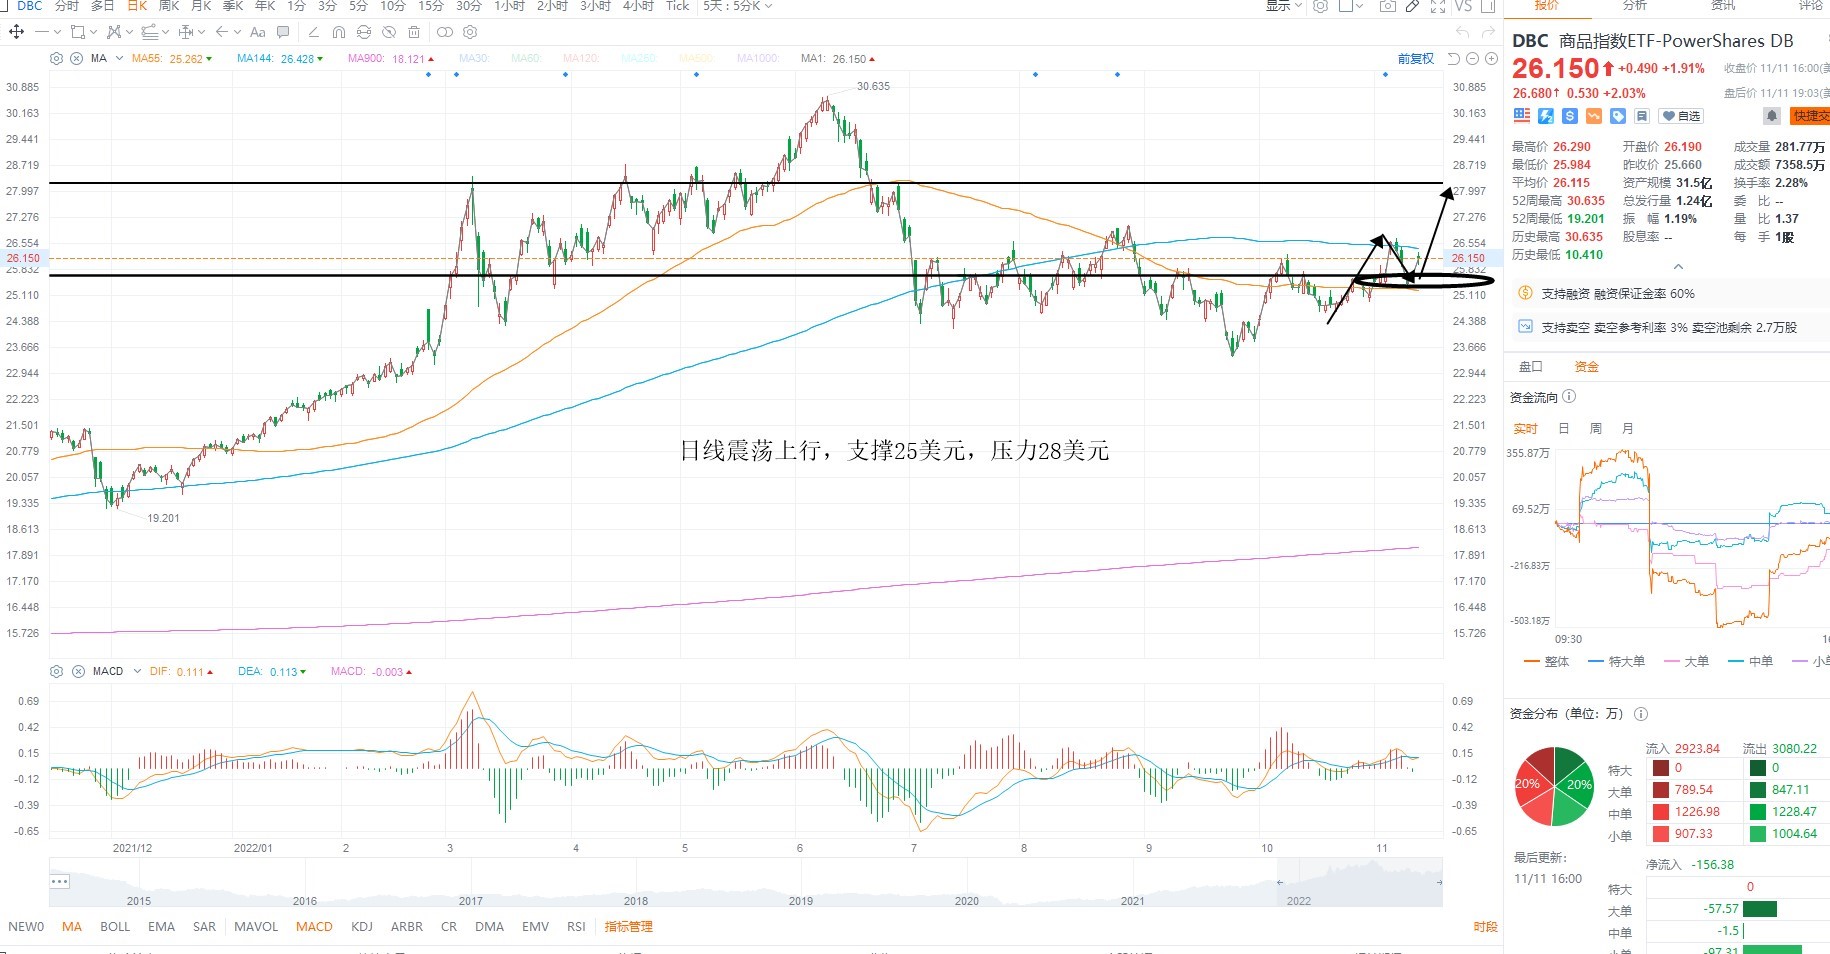
Task: Expand the MA indicator type dropdown
Action: [x=119, y=58]
